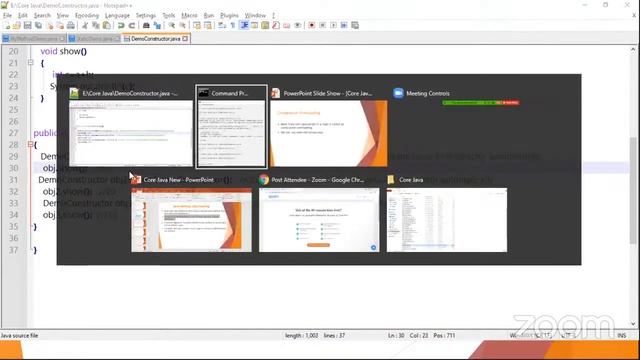Open the View menu
Screen dimensions: 640x360
click(x=62, y=15)
